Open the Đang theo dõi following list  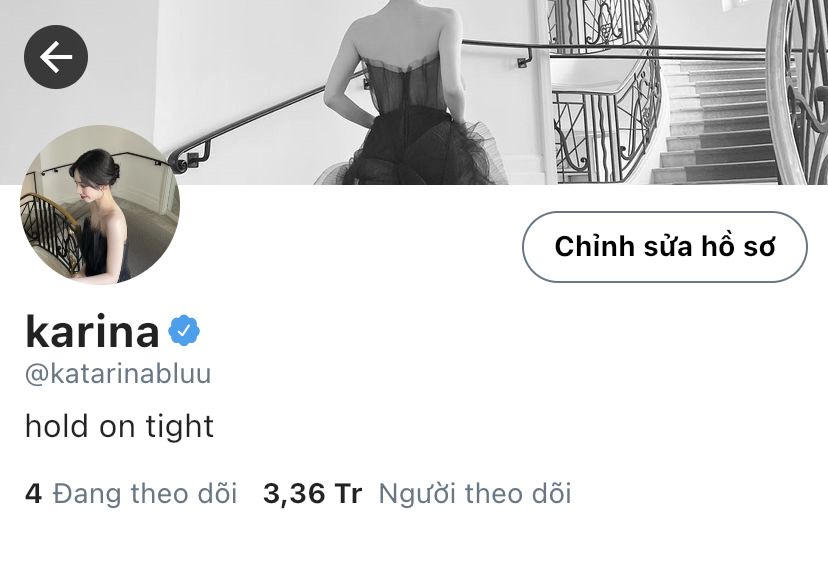[131, 494]
